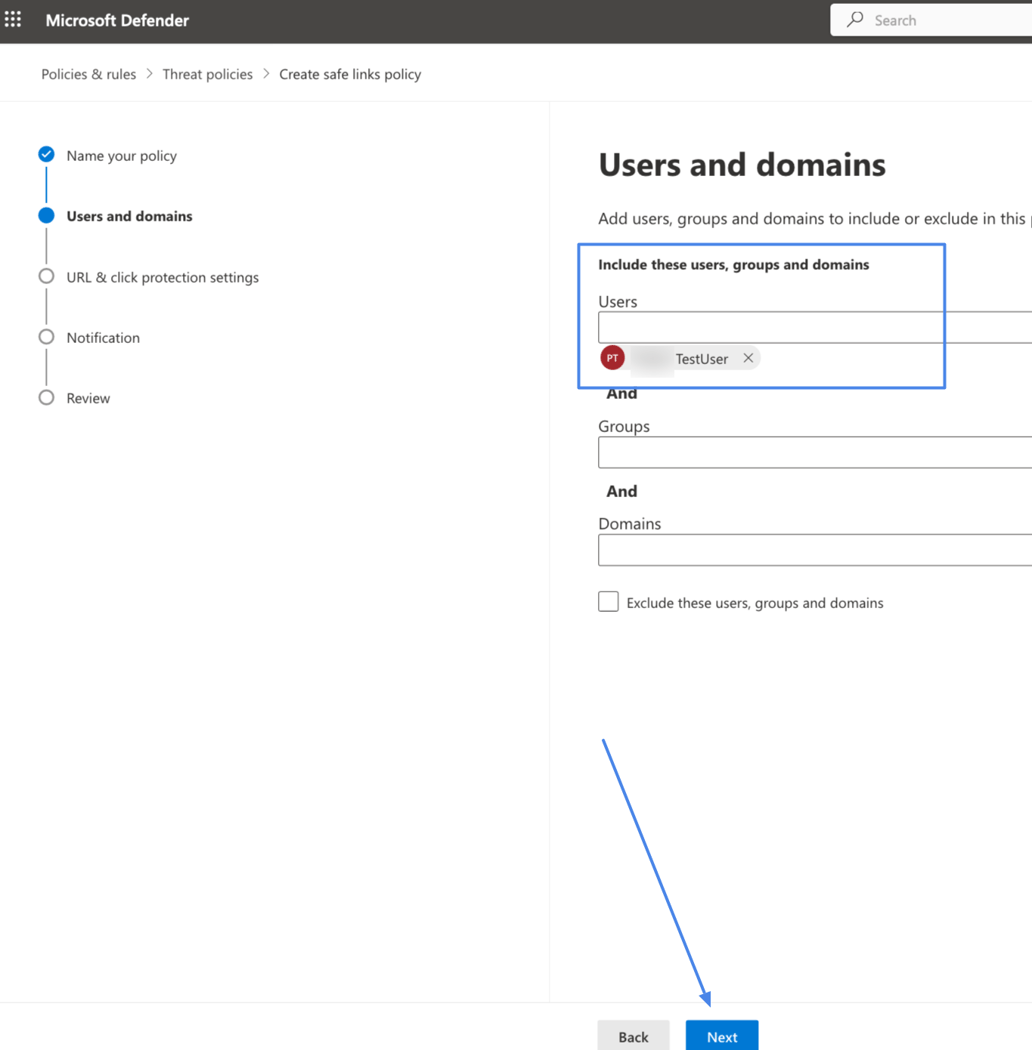This screenshot has height=1050, width=1032.
Task: Navigate to Policies & rules breadcrumb
Action: tap(88, 73)
